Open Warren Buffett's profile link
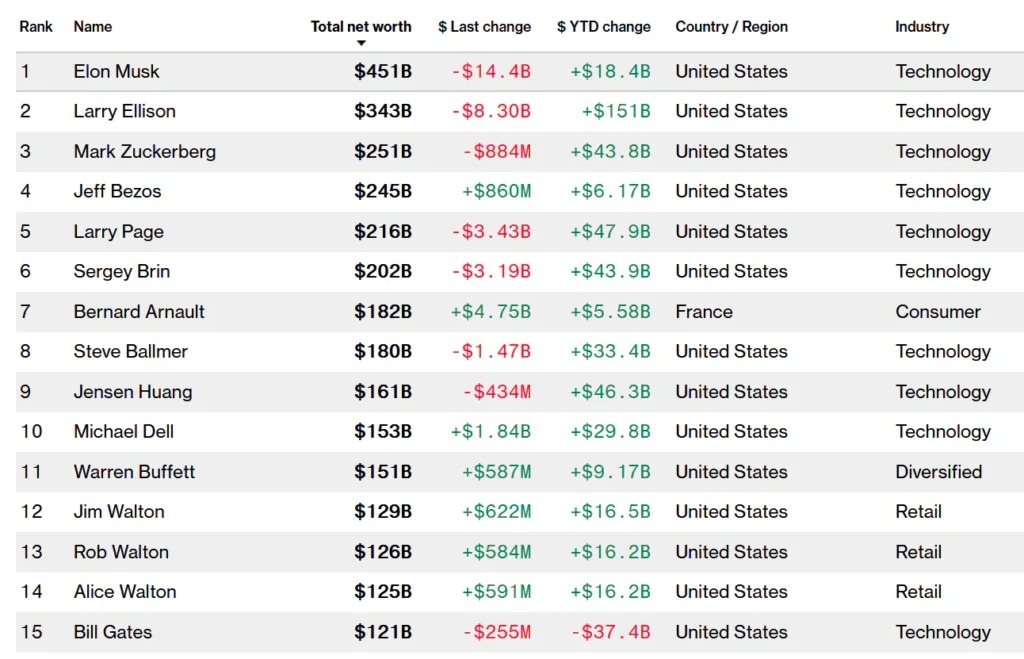Image resolution: width=1024 pixels, height=659 pixels. click(134, 472)
